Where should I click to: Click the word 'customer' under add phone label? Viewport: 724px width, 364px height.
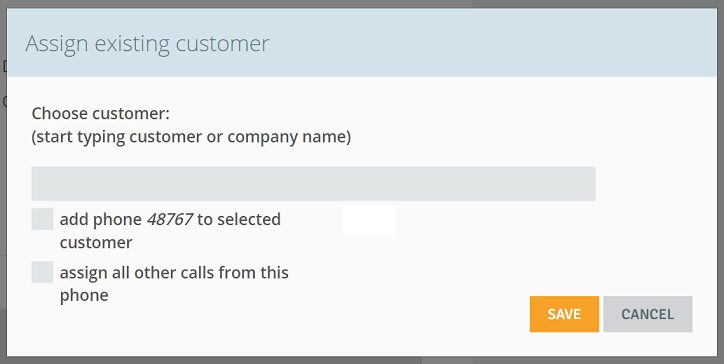(x=96, y=243)
